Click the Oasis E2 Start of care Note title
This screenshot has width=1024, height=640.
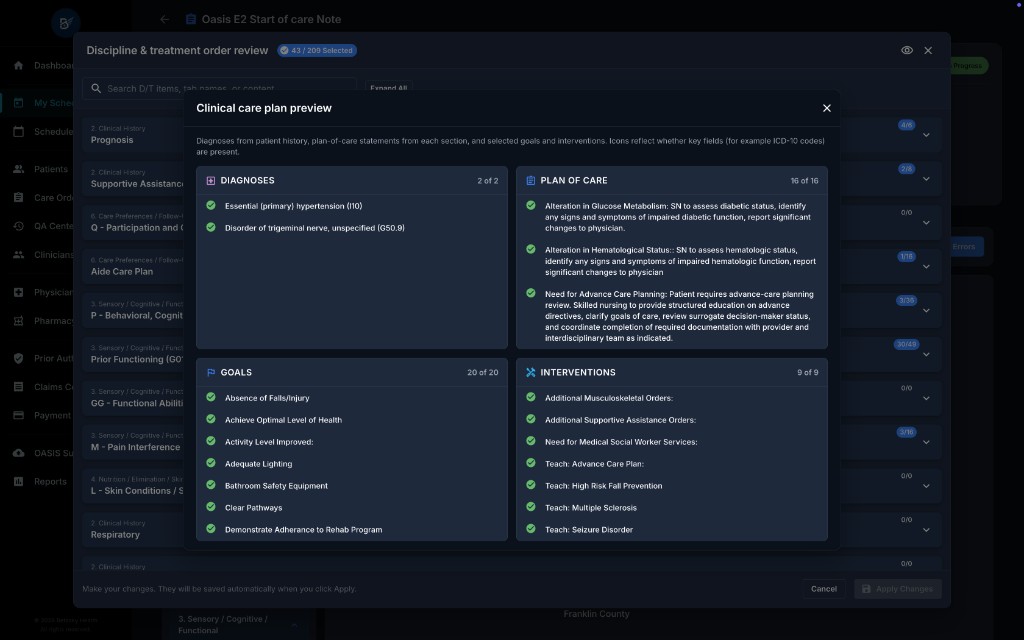[271, 20]
